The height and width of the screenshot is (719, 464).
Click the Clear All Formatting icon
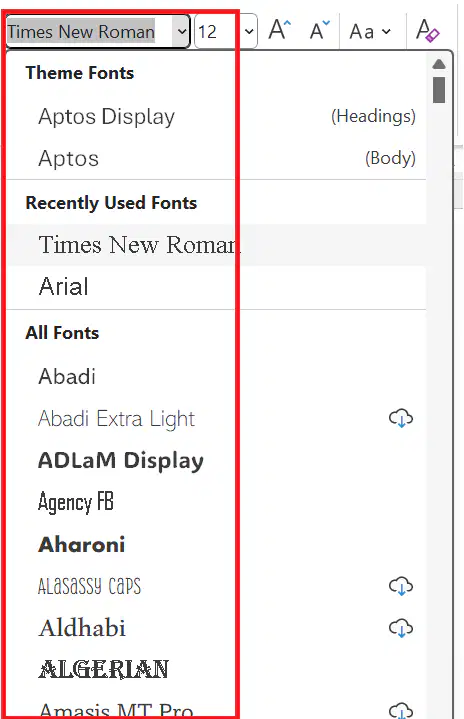(427, 30)
